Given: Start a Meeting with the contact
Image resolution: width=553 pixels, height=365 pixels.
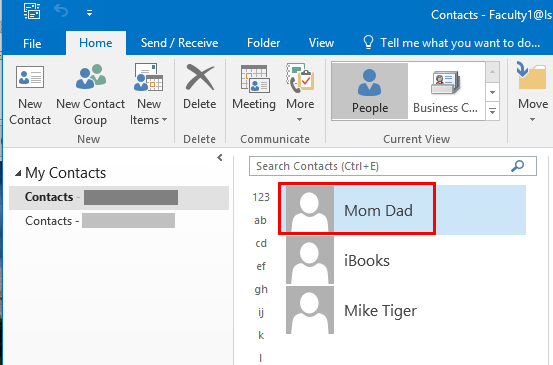Looking at the screenshot, I should coord(254,87).
